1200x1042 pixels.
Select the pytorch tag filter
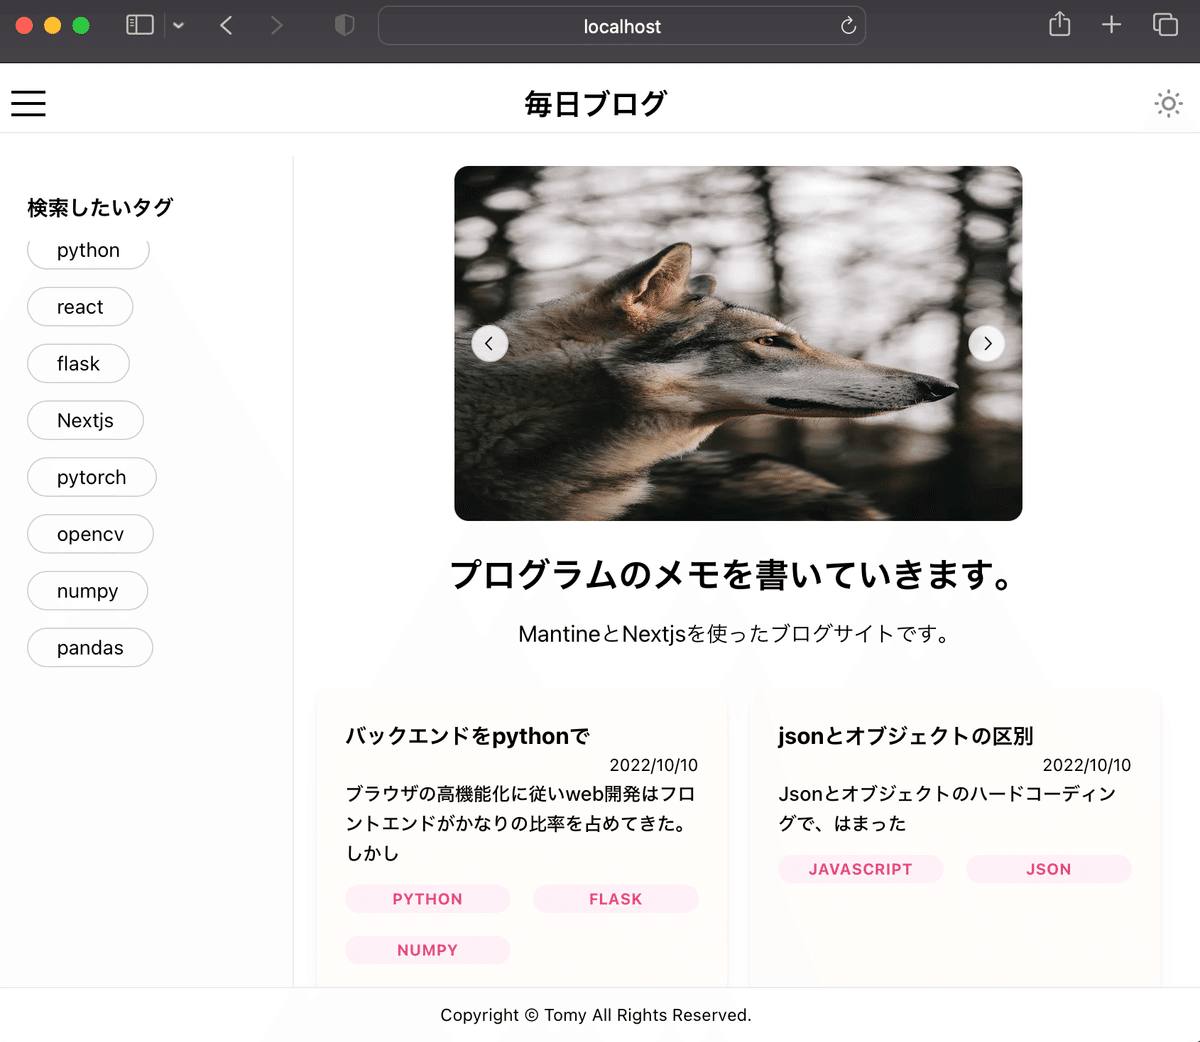(91, 478)
